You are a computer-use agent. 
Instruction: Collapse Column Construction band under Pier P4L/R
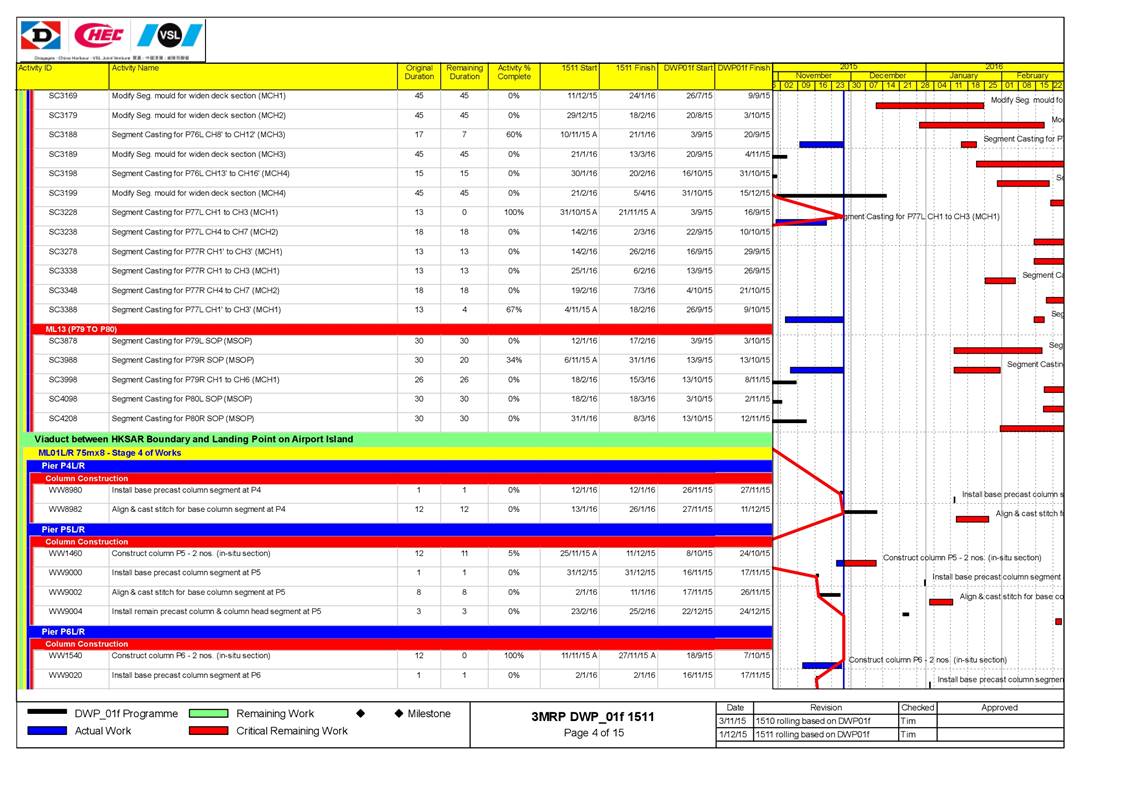coord(403,479)
